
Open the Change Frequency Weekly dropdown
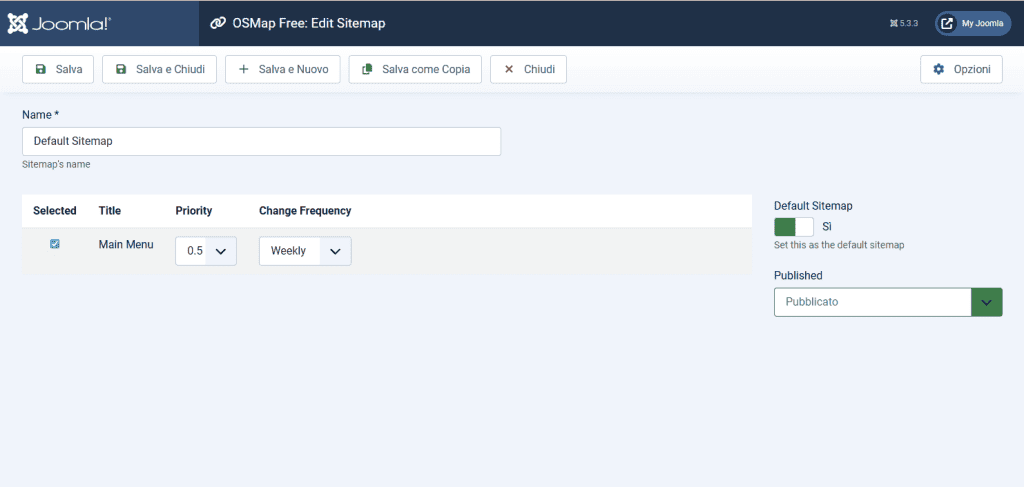click(x=305, y=251)
